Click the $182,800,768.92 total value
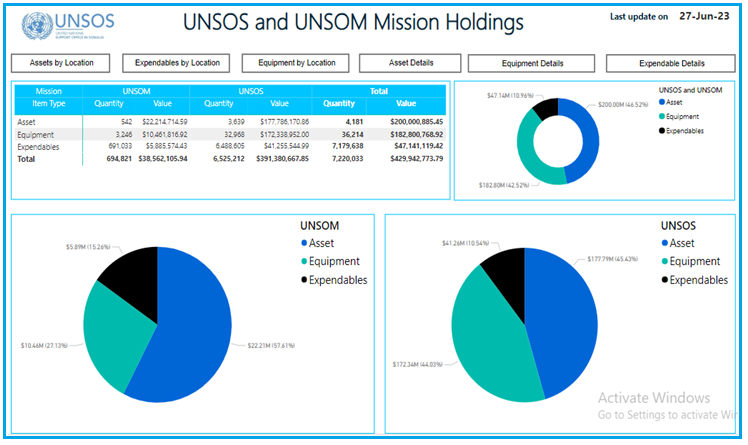The width and height of the screenshot is (748, 445). tap(416, 135)
